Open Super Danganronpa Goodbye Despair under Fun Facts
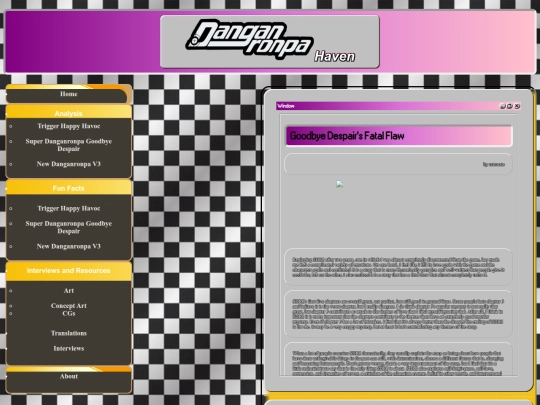The height and width of the screenshot is (405, 540). [x=69, y=227]
